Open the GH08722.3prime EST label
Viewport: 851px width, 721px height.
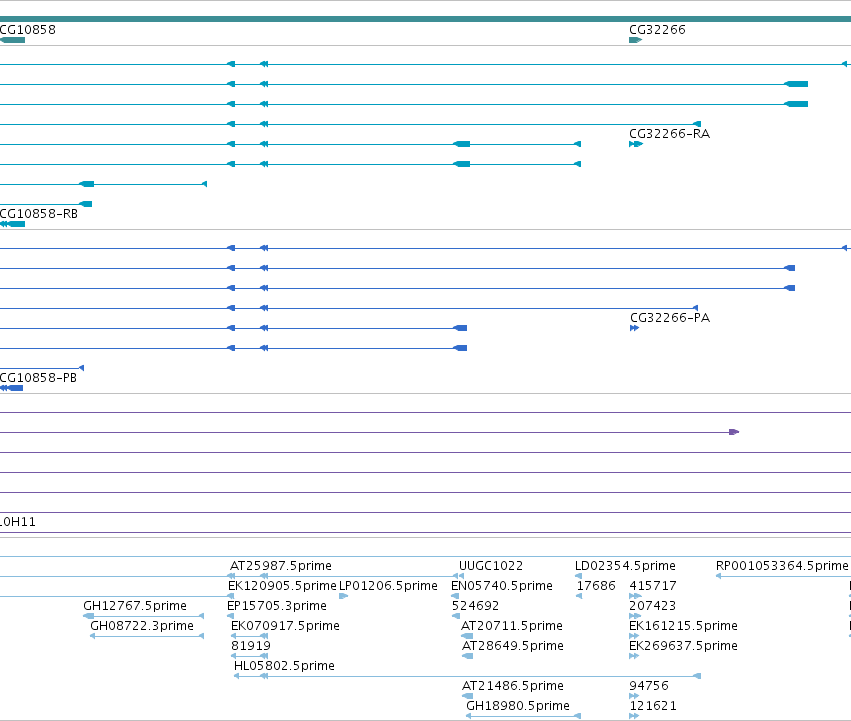coord(142,626)
